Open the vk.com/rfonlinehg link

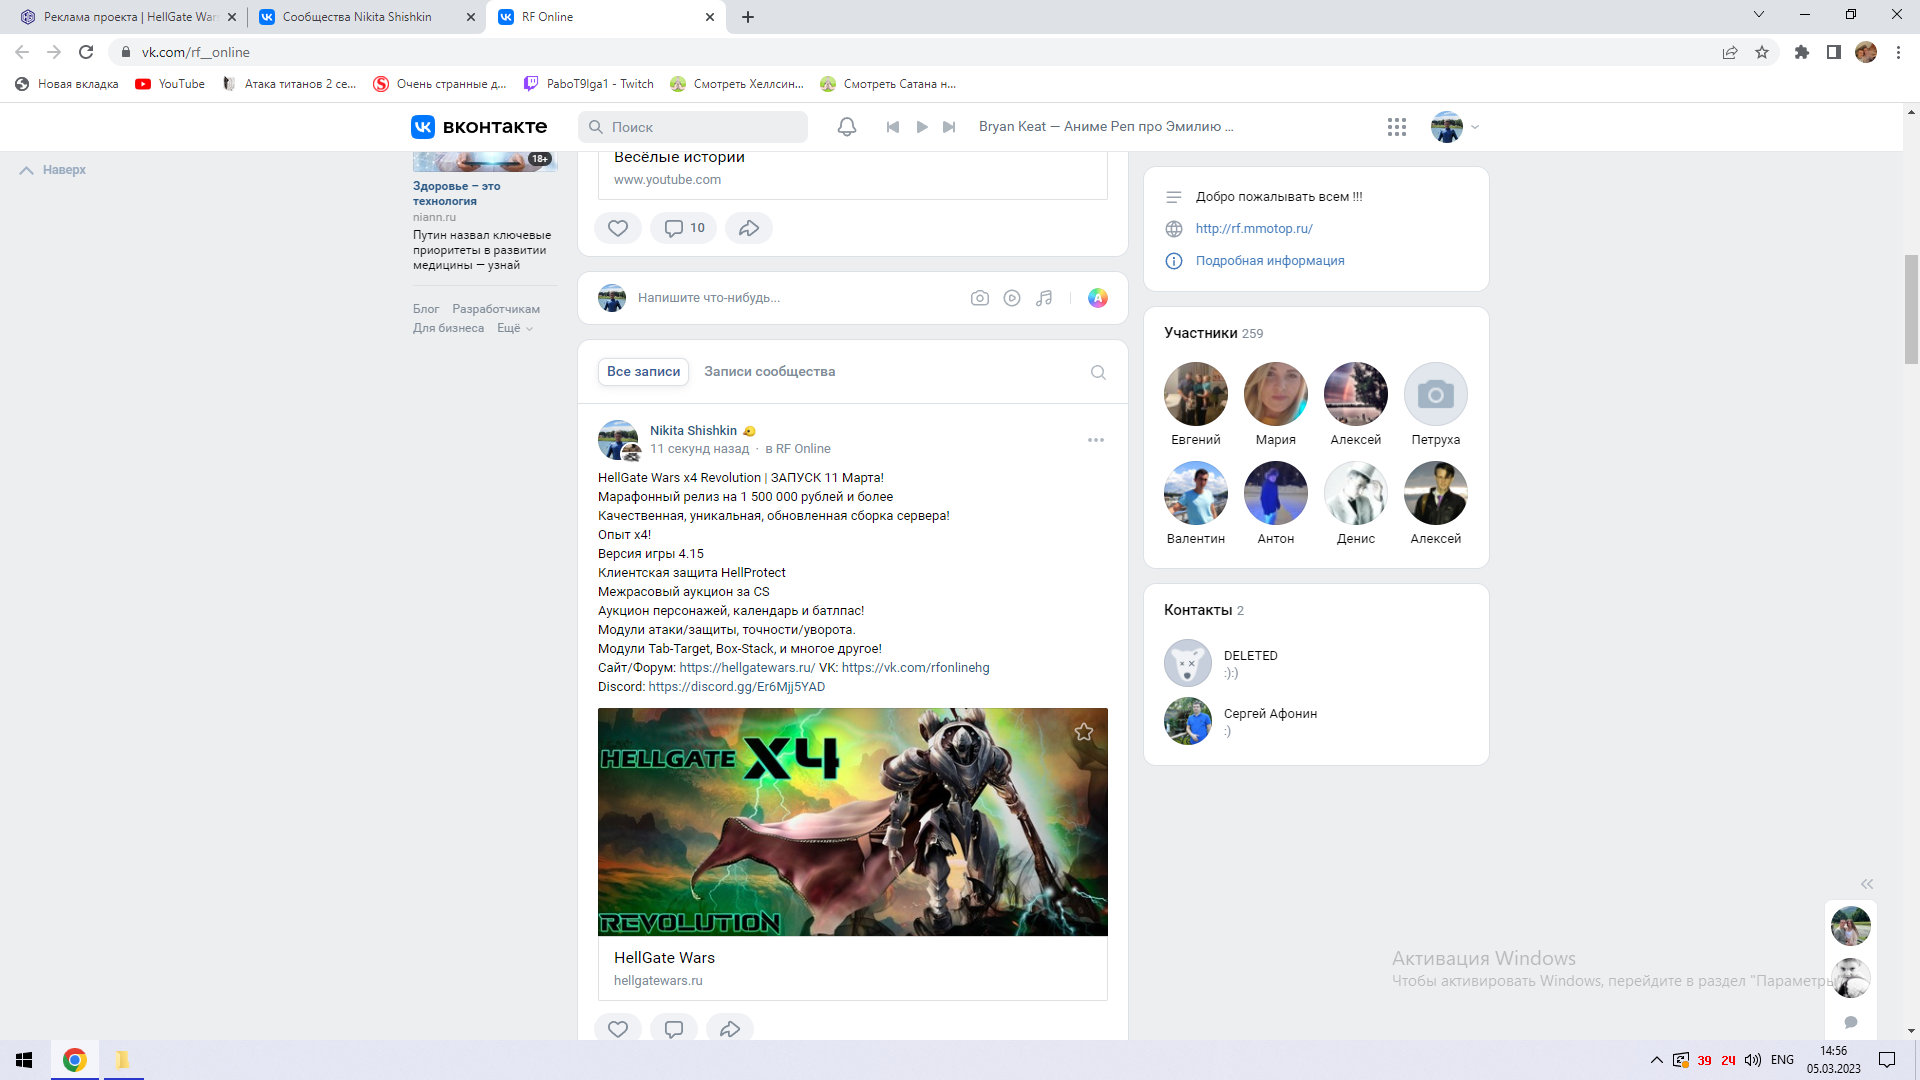click(x=915, y=668)
